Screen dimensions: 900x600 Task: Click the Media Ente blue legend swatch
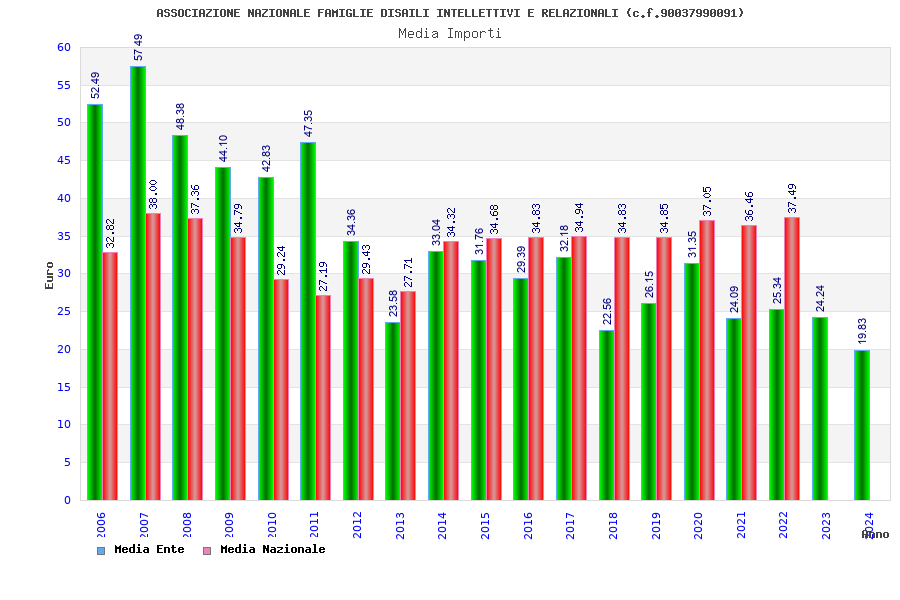pos(101,551)
